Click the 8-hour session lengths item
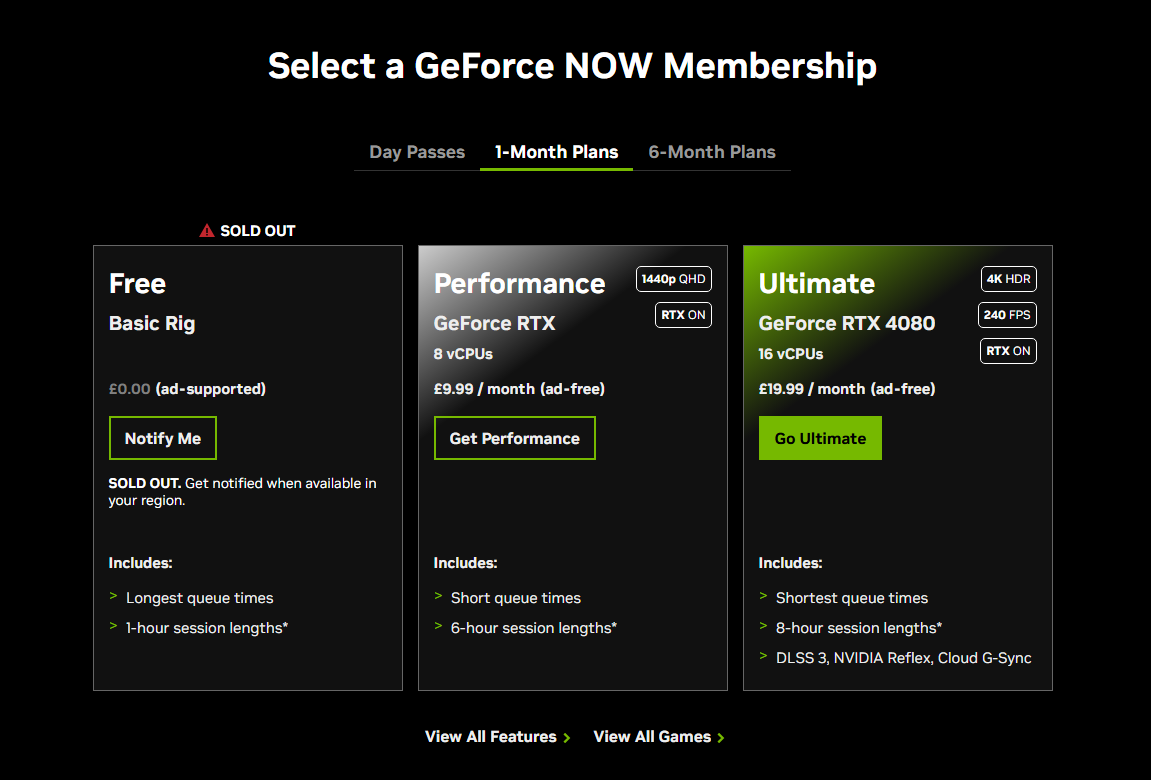 click(x=858, y=628)
